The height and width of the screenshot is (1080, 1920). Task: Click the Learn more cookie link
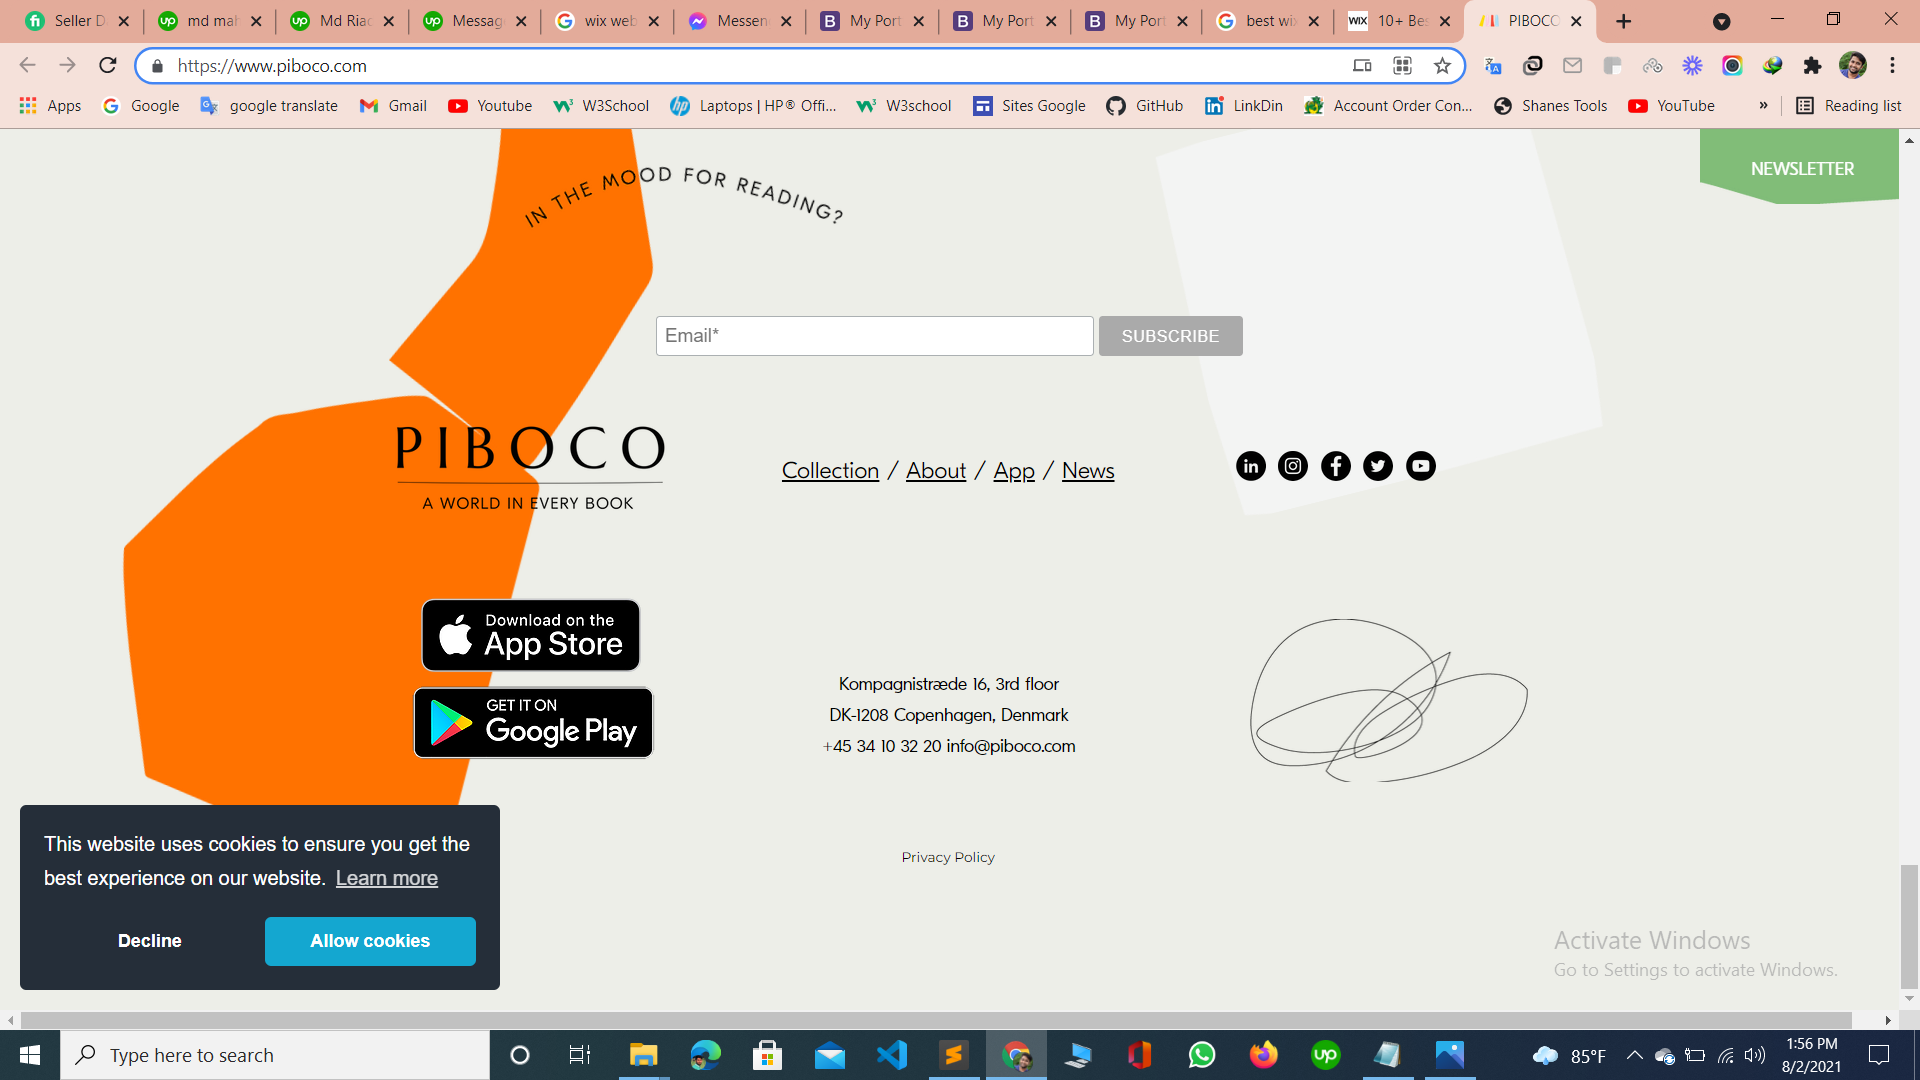(x=387, y=878)
